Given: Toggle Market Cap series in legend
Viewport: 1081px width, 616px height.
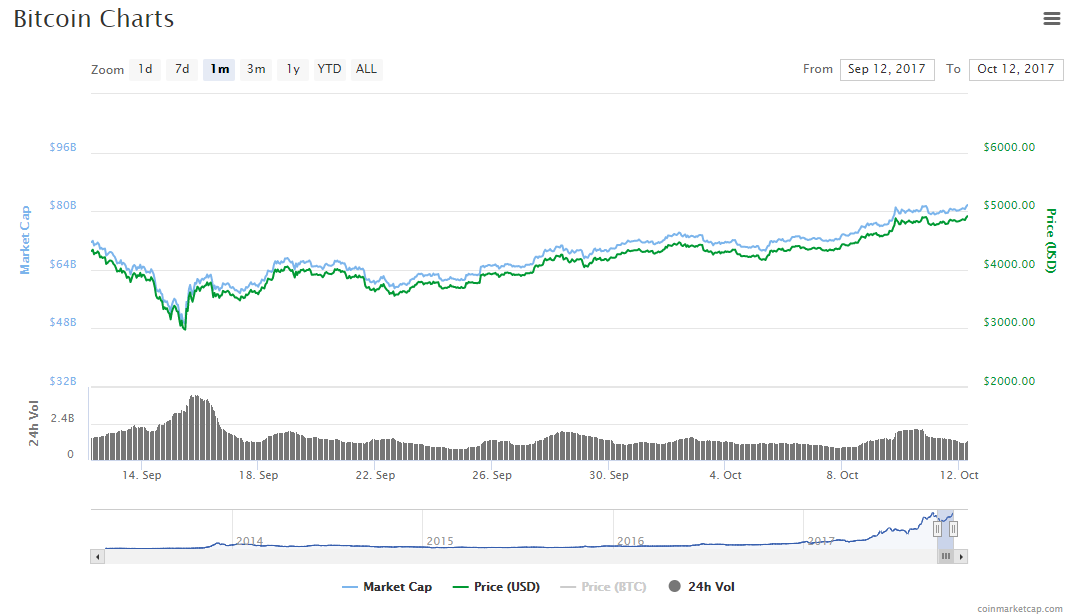Looking at the screenshot, I should point(387,587).
